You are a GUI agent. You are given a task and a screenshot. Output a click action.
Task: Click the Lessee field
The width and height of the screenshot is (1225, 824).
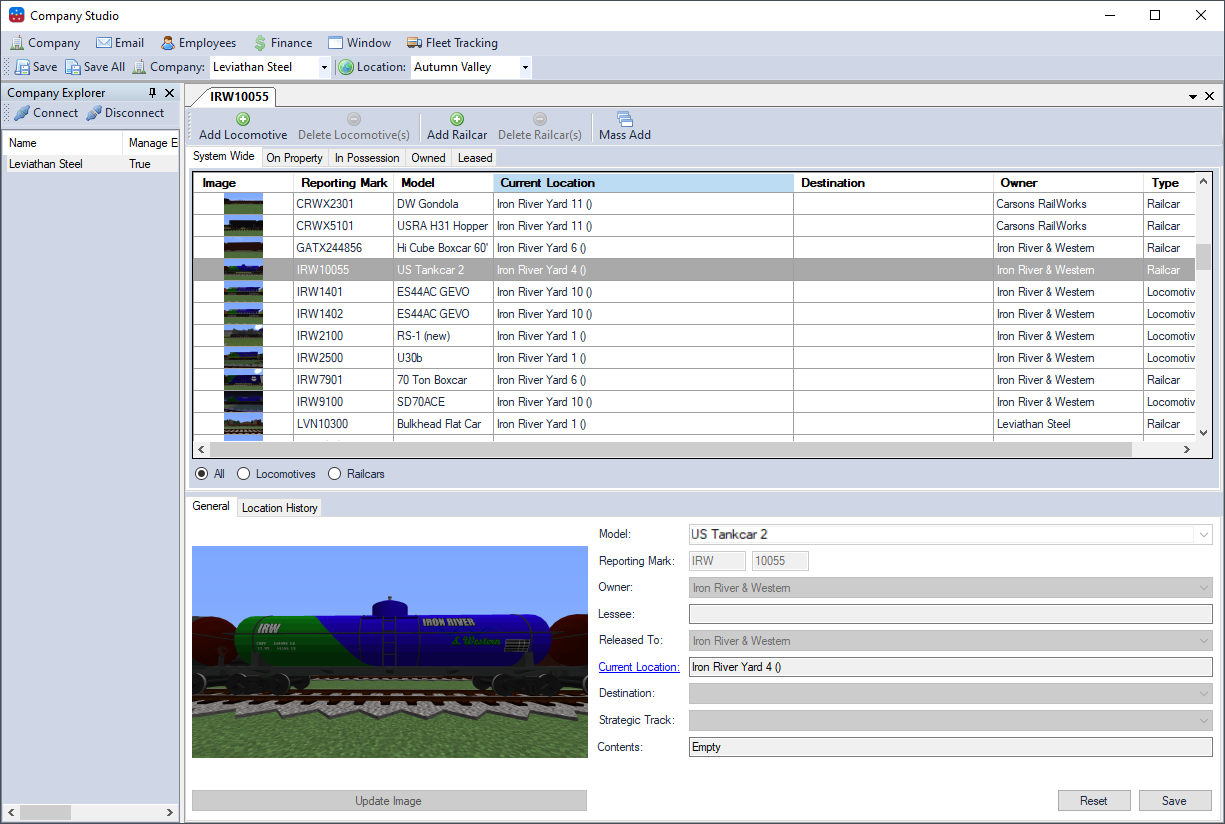pos(951,614)
